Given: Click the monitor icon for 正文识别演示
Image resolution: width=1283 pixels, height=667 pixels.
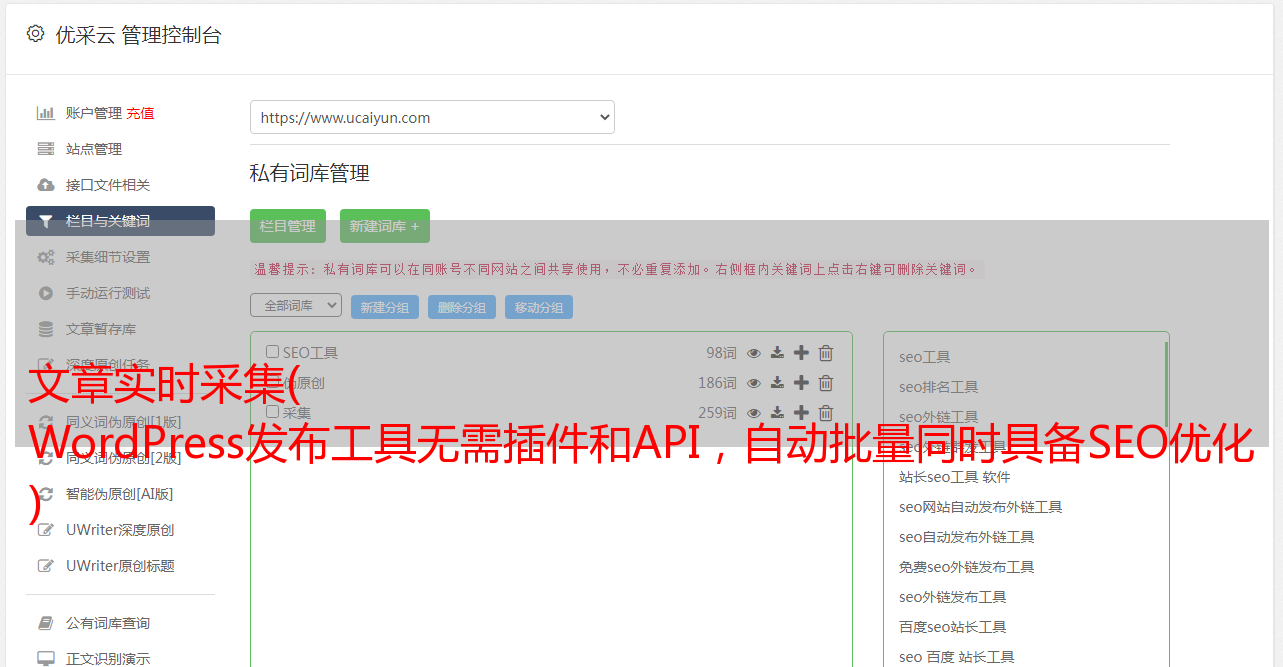Looking at the screenshot, I should [46, 659].
